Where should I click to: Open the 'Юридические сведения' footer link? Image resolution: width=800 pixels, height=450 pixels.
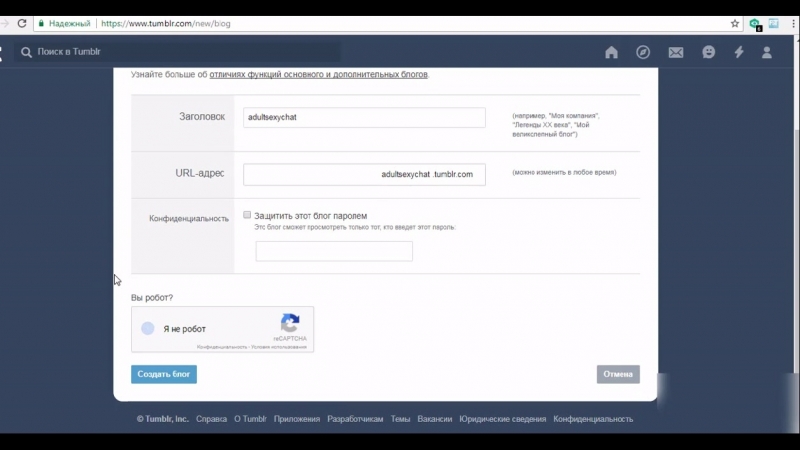(503, 419)
